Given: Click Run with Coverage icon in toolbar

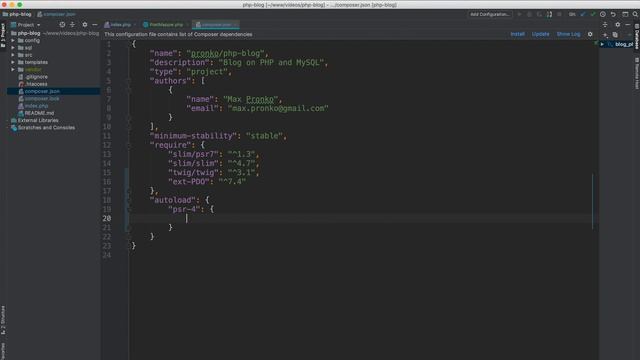Looking at the screenshot, I should tap(539, 14).
